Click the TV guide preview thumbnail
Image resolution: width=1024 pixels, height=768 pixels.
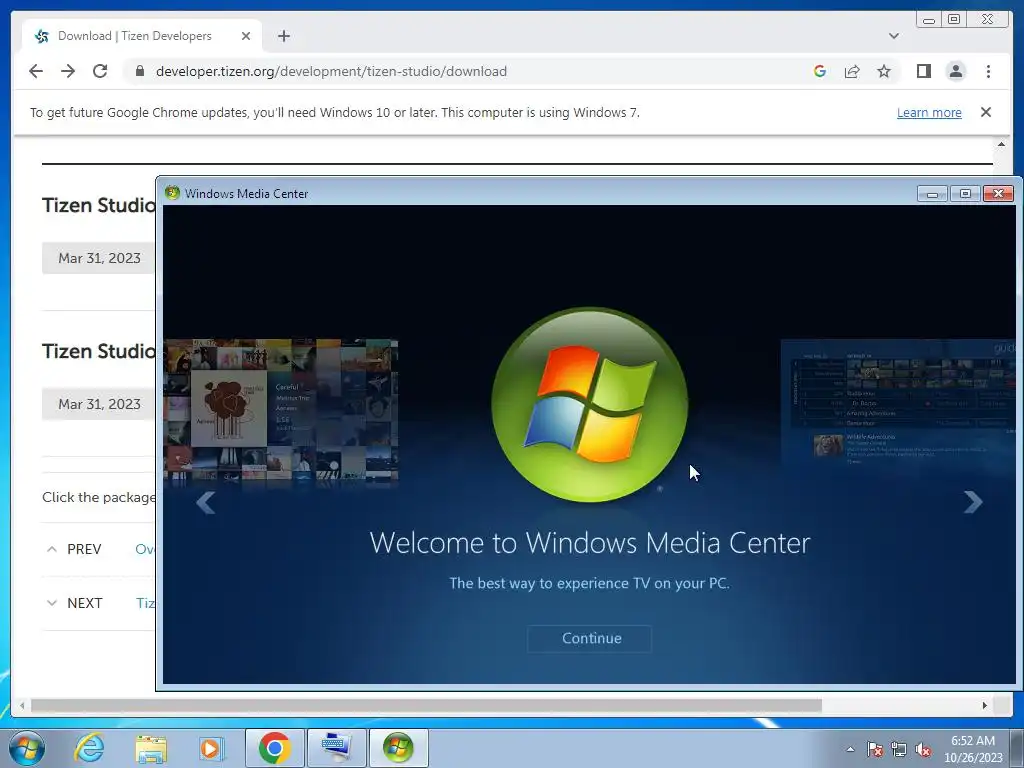pyautogui.click(x=898, y=402)
